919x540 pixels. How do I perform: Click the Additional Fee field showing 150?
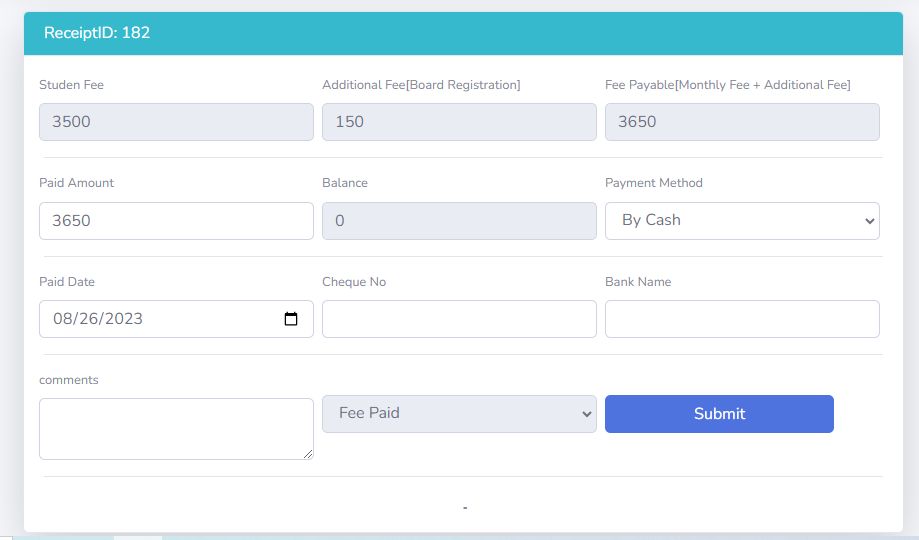[459, 122]
